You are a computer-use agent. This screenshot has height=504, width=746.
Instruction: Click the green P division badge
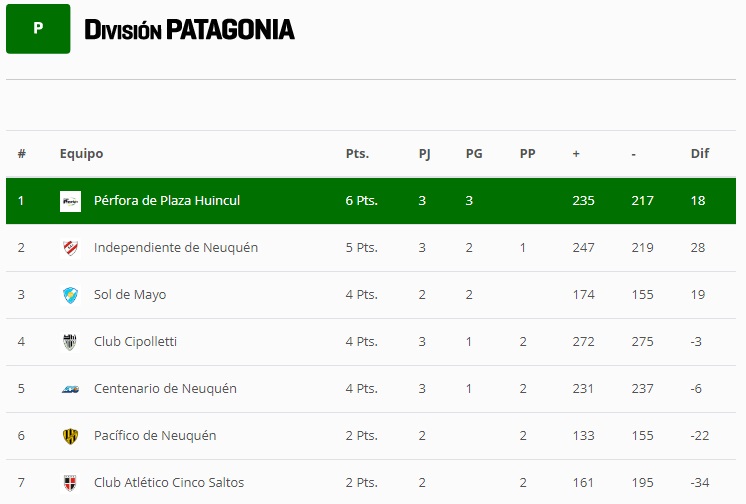point(38,29)
